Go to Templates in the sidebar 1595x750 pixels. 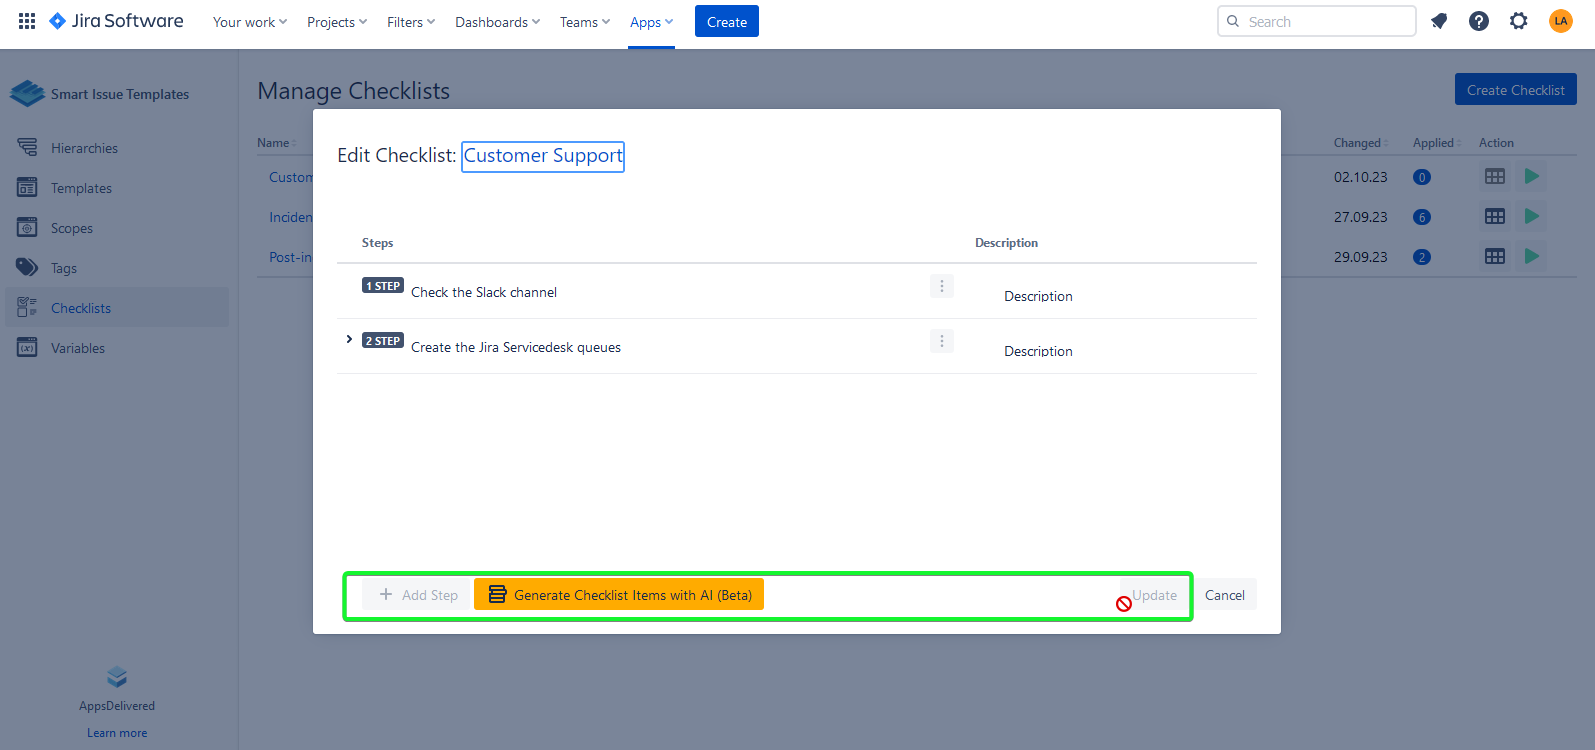81,188
